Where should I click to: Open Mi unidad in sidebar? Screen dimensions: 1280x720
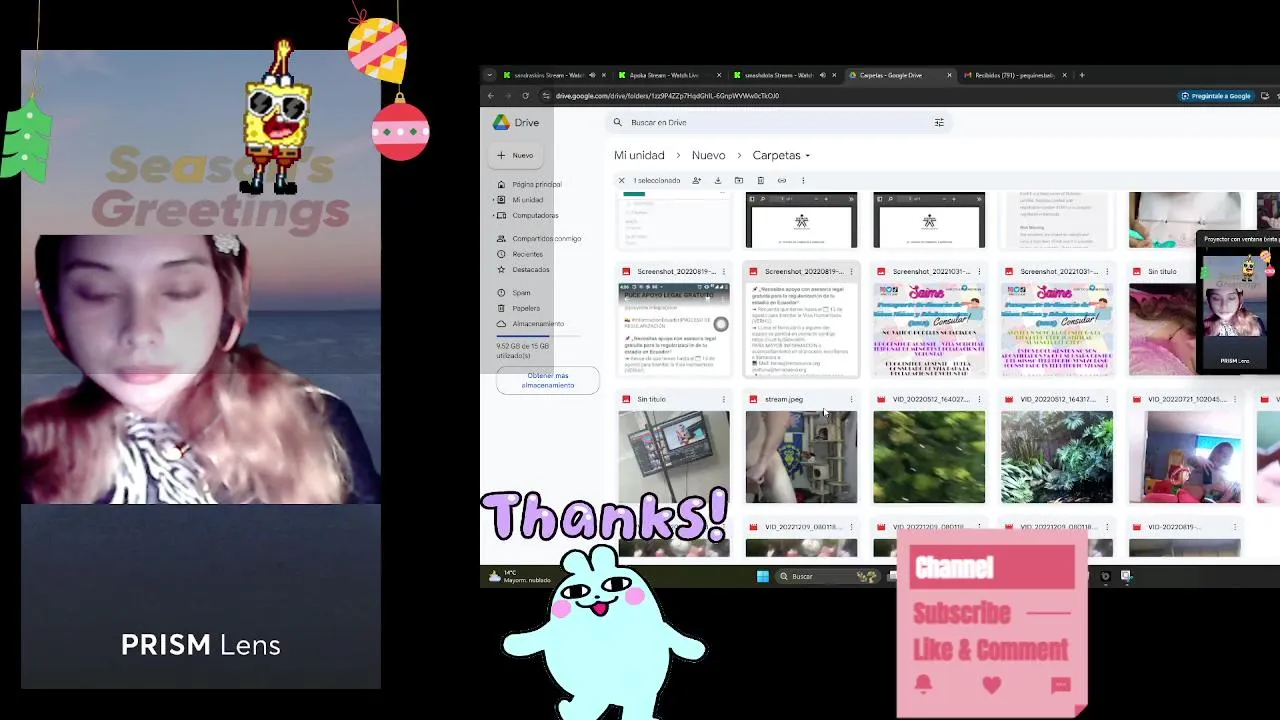[x=527, y=200]
